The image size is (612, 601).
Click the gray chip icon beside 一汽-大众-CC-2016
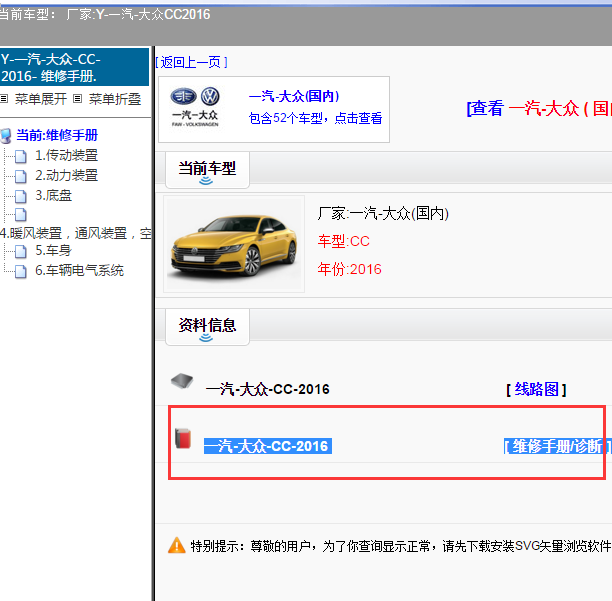182,381
